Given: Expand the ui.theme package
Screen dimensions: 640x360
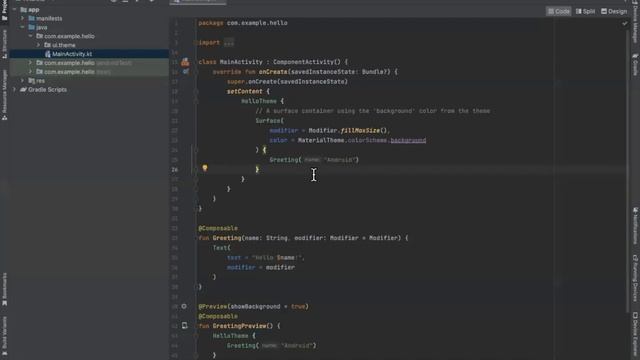Looking at the screenshot, I should (38, 45).
